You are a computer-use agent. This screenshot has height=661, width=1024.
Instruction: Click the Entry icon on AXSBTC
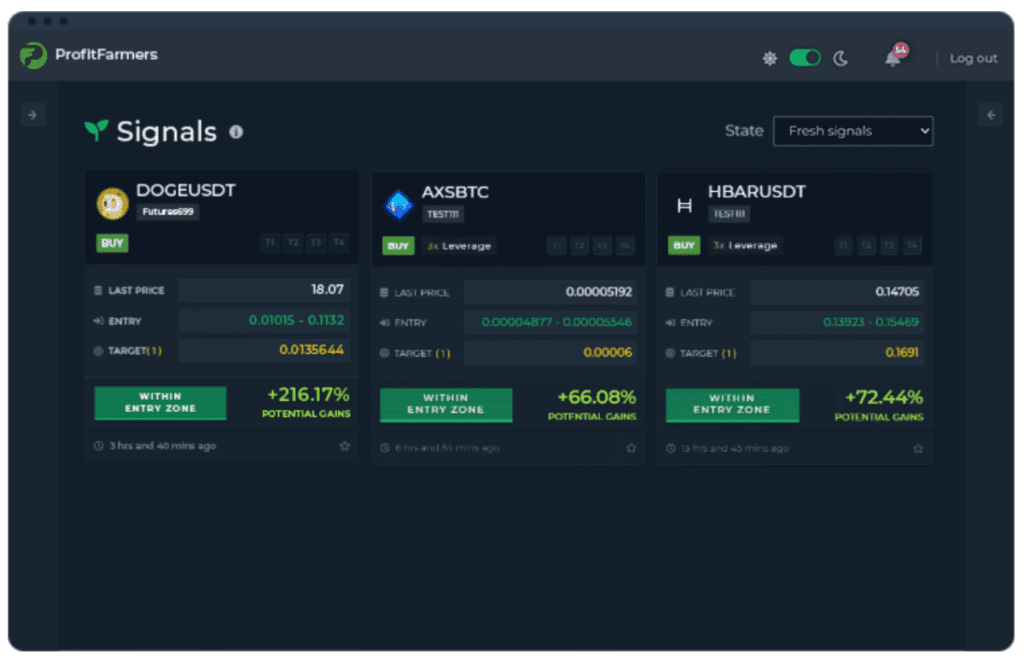click(x=385, y=323)
